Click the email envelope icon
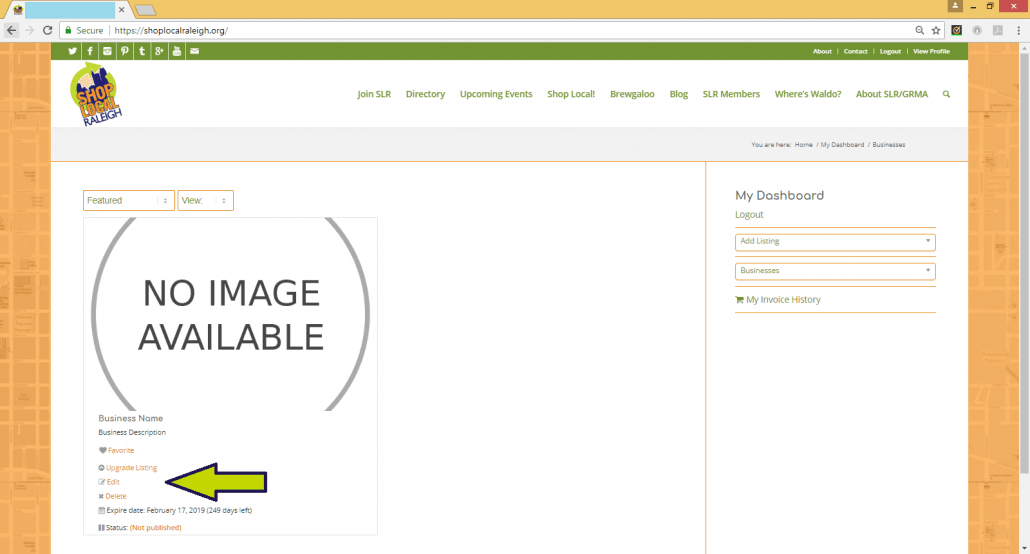This screenshot has width=1030, height=554. coord(194,51)
